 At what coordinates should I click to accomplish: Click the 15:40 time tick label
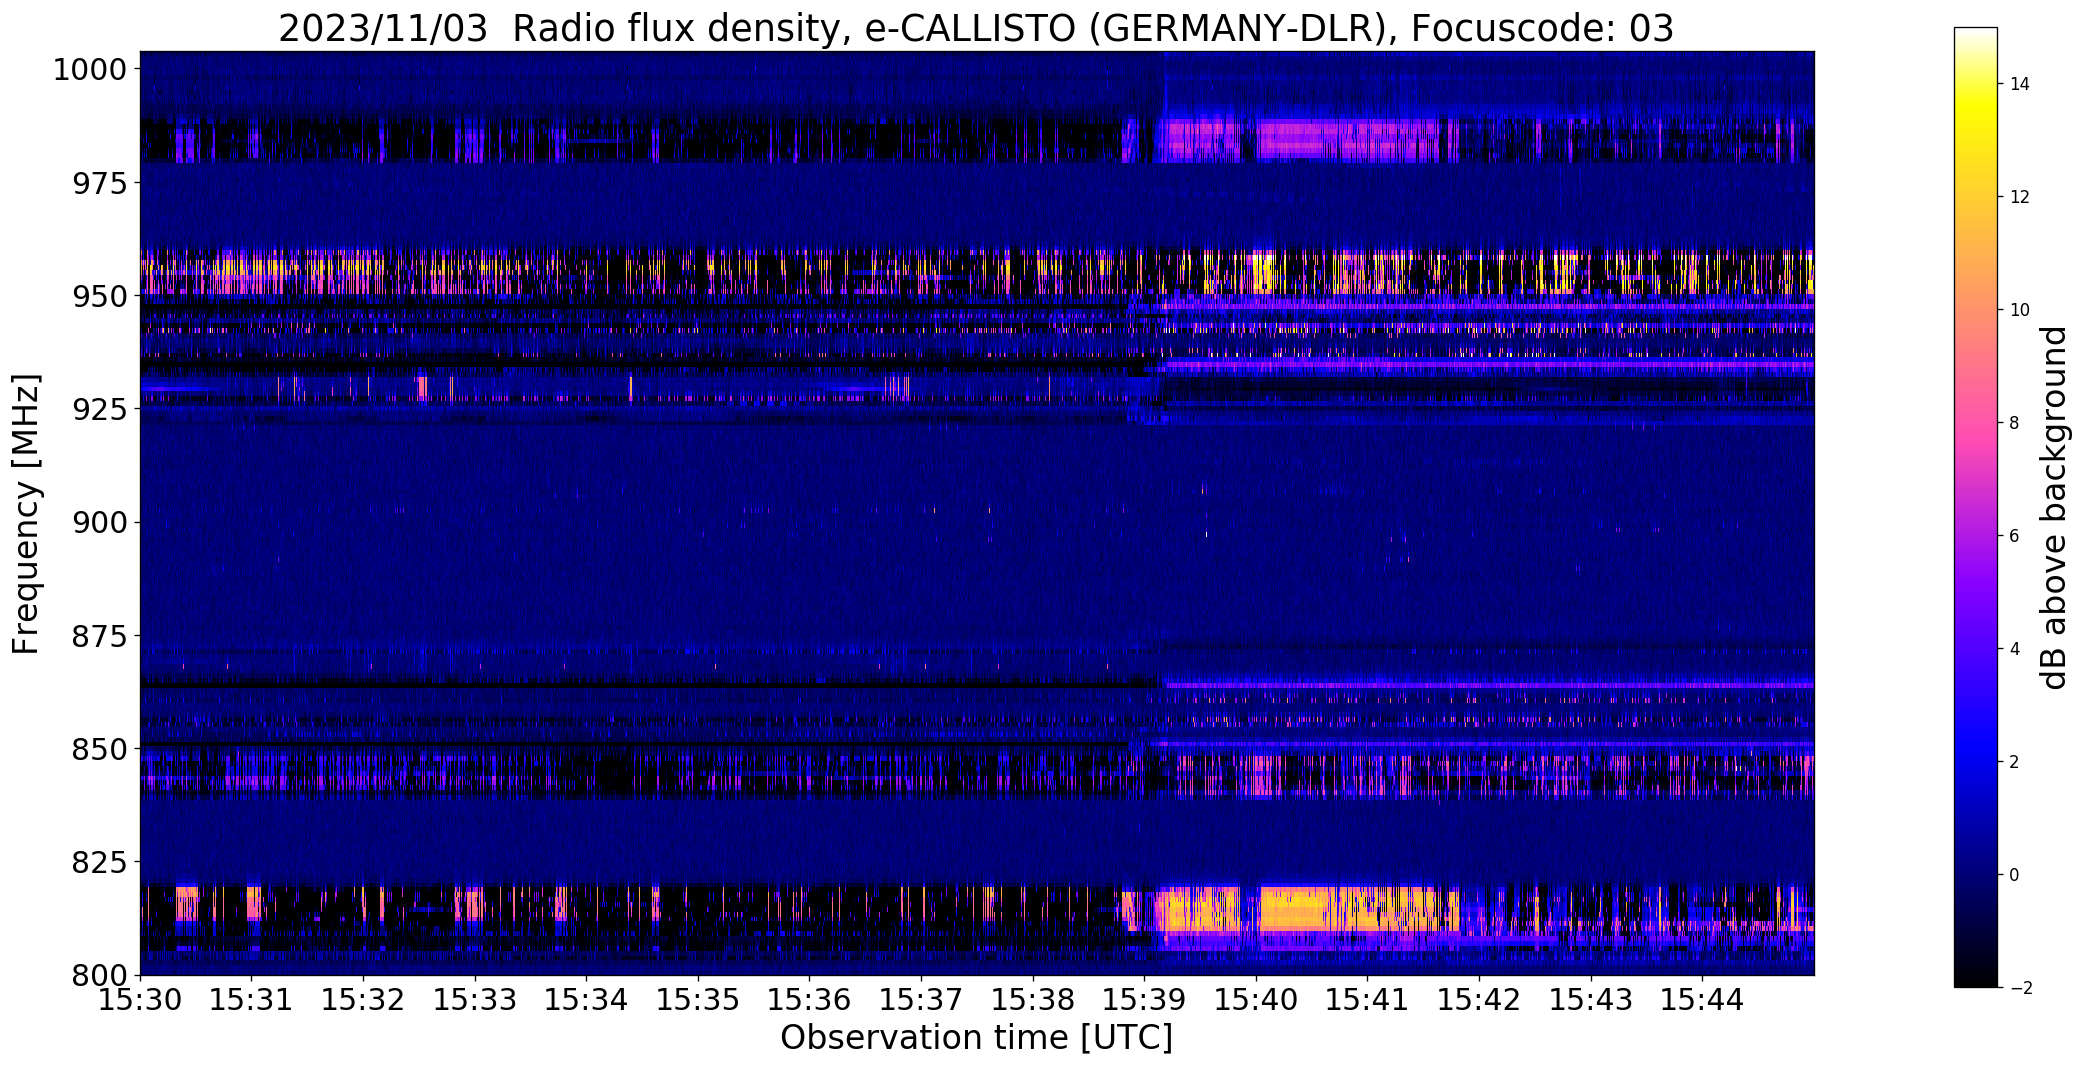[x=1256, y=1000]
